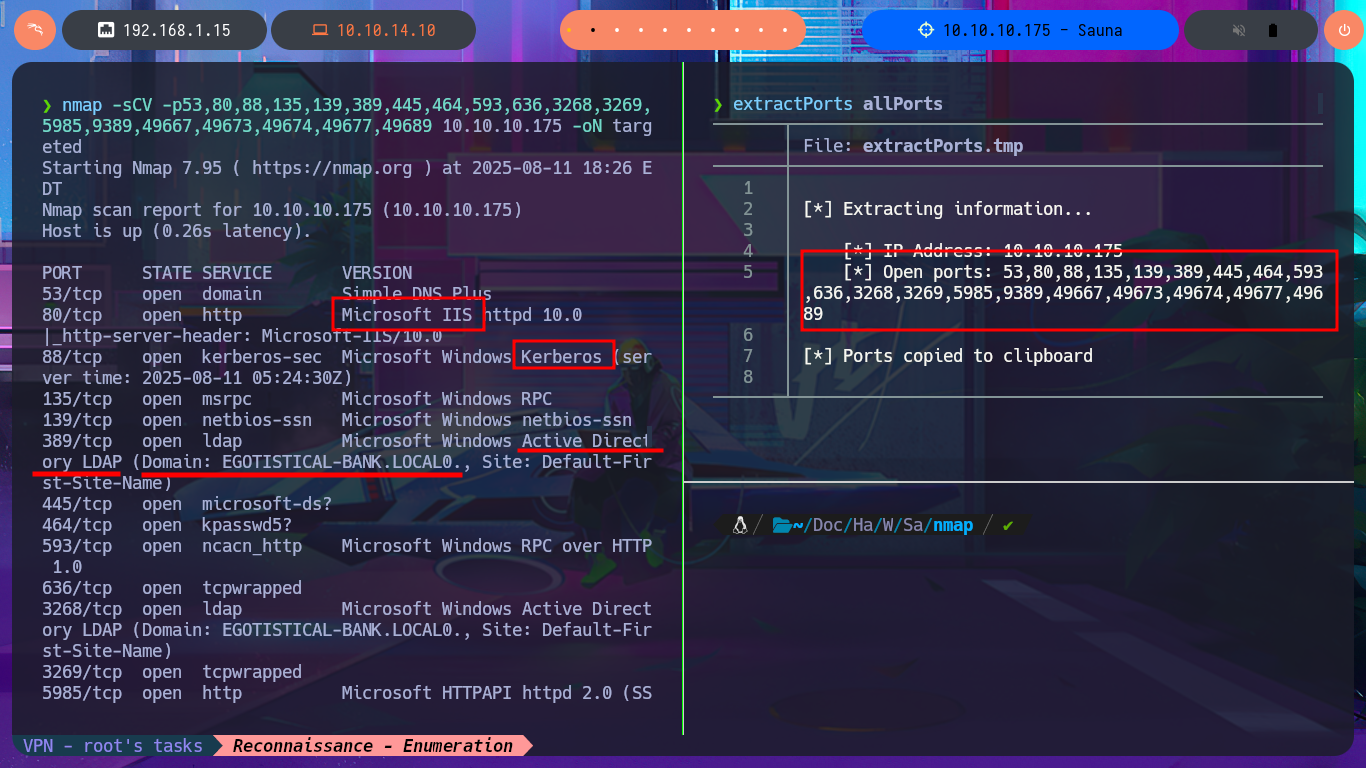The image size is (1366, 768).
Task: Click the '[*] Extracting information...' line
Action: pos(948,210)
